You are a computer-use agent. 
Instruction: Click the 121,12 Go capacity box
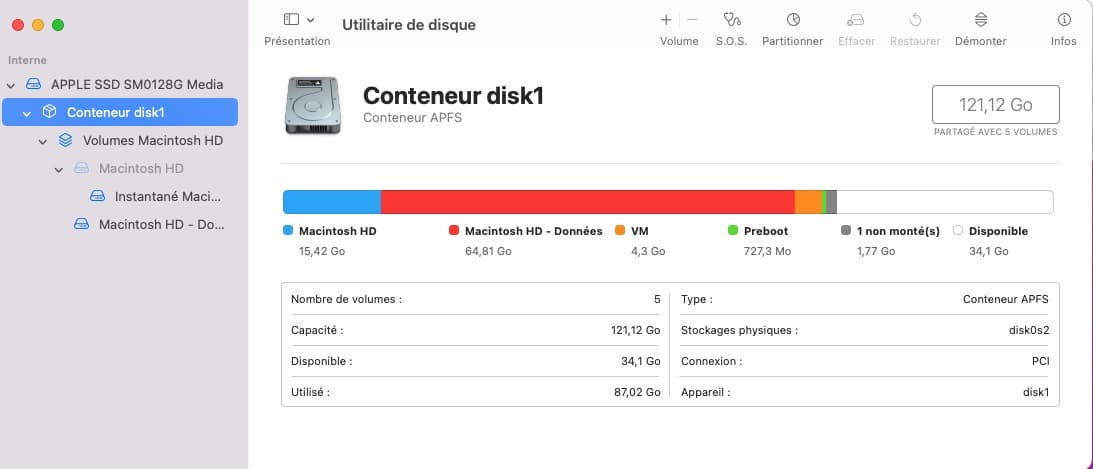coord(995,104)
